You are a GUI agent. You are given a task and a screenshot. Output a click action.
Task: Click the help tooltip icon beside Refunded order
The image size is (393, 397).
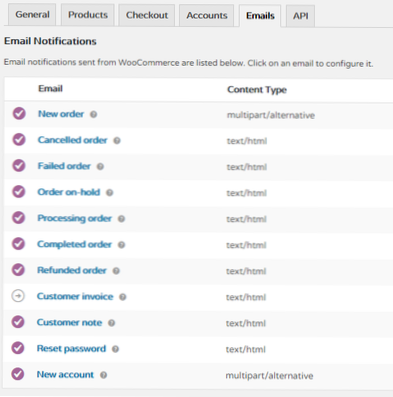point(116,271)
